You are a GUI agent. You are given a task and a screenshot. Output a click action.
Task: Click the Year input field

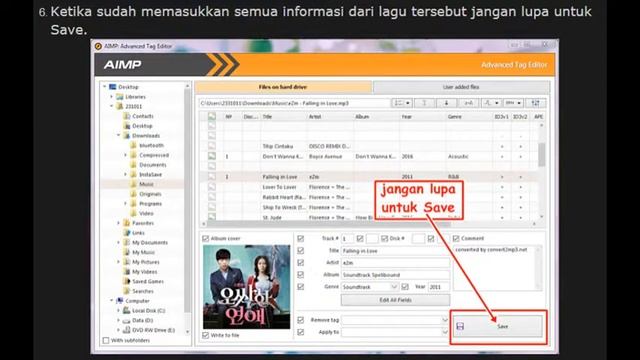click(438, 287)
